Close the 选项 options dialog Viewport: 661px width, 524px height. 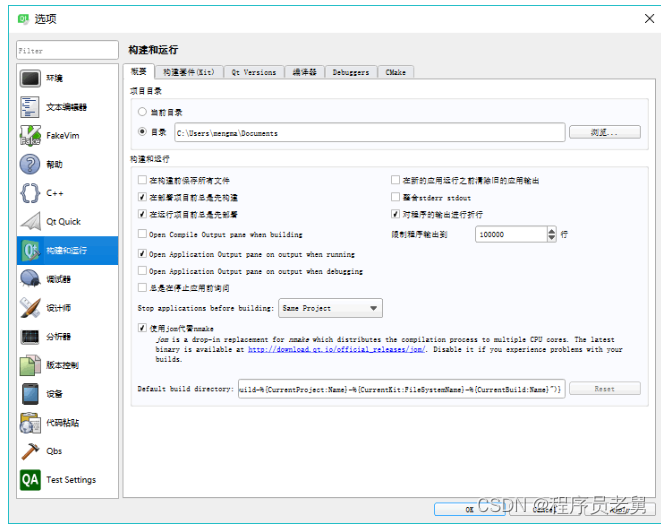pyautogui.click(x=649, y=19)
